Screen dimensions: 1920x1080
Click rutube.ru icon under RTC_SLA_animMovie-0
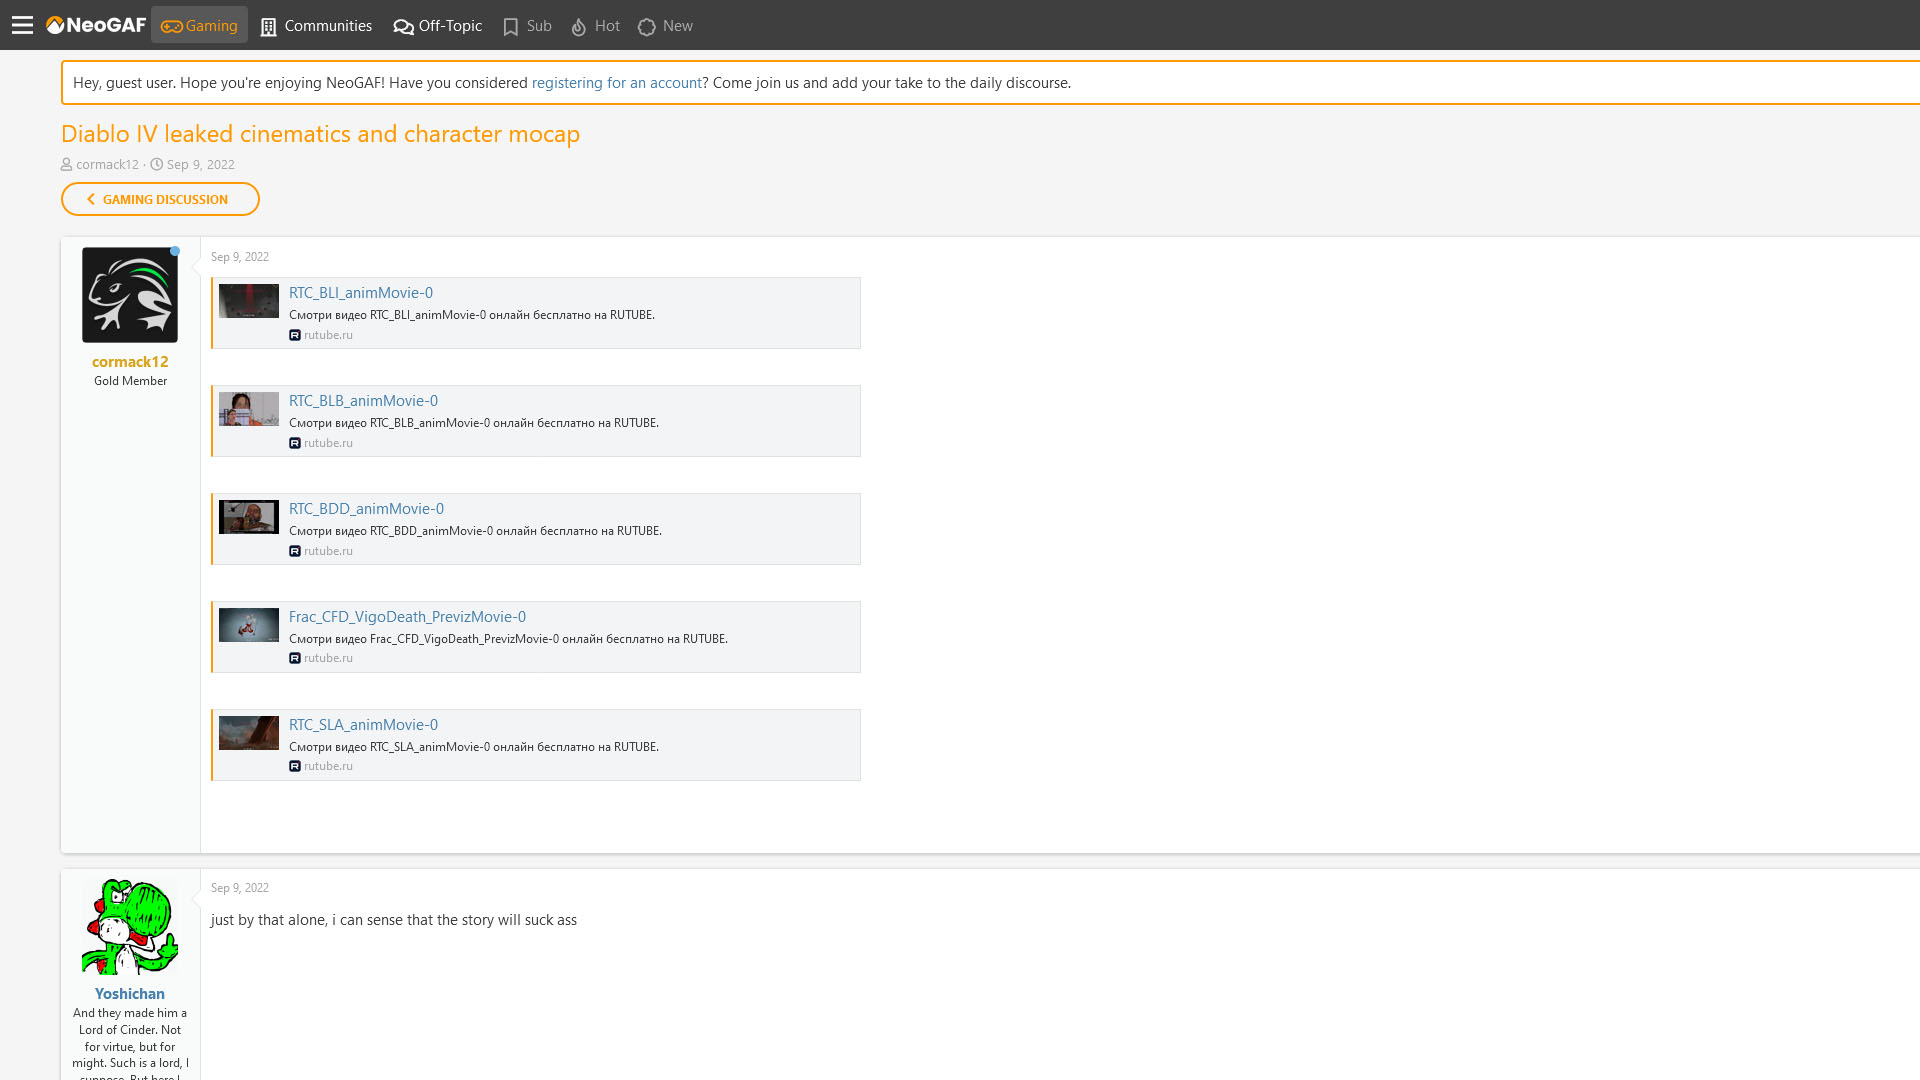pos(295,766)
